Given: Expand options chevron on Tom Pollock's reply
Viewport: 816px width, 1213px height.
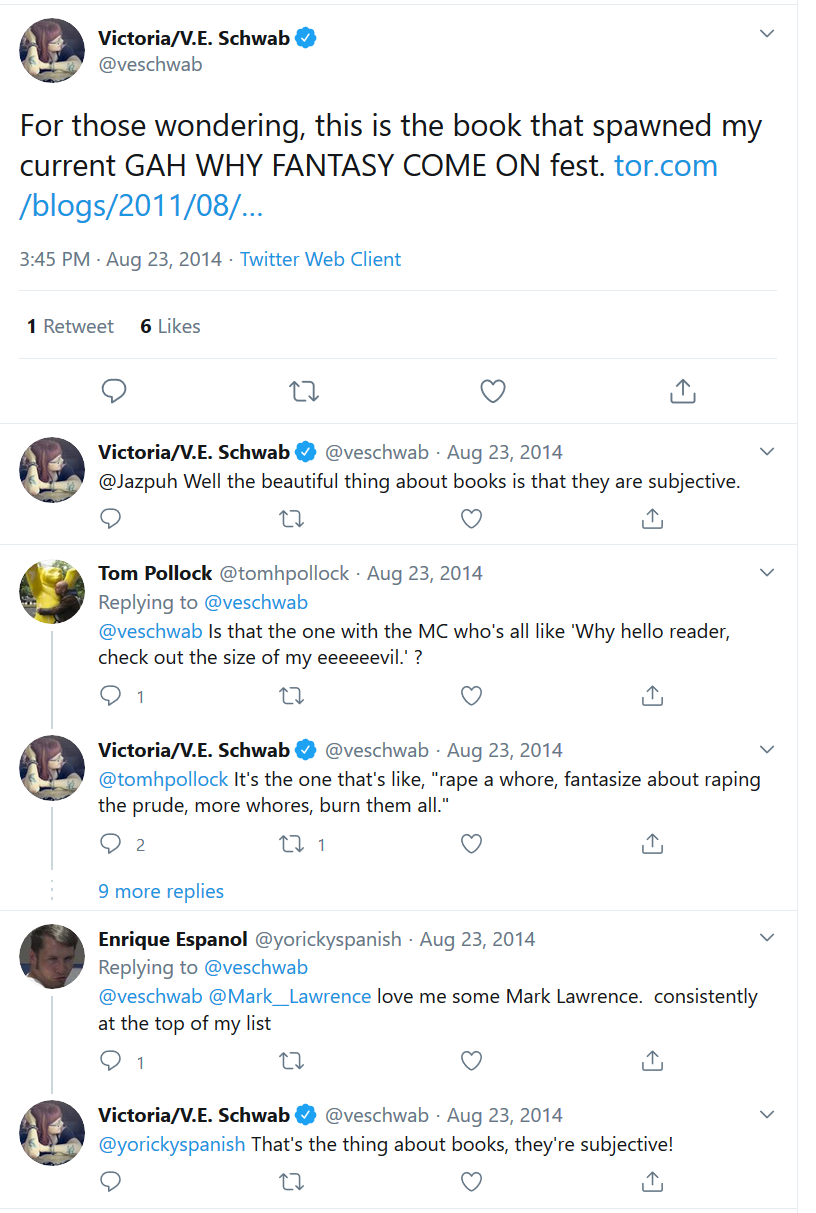Looking at the screenshot, I should point(767,573).
